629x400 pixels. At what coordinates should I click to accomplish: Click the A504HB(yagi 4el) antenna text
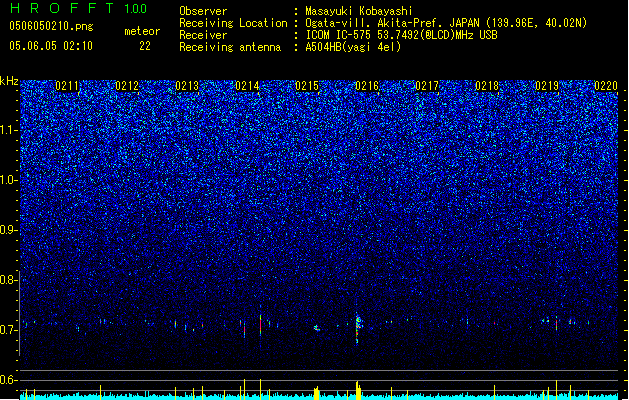pyautogui.click(x=353, y=47)
